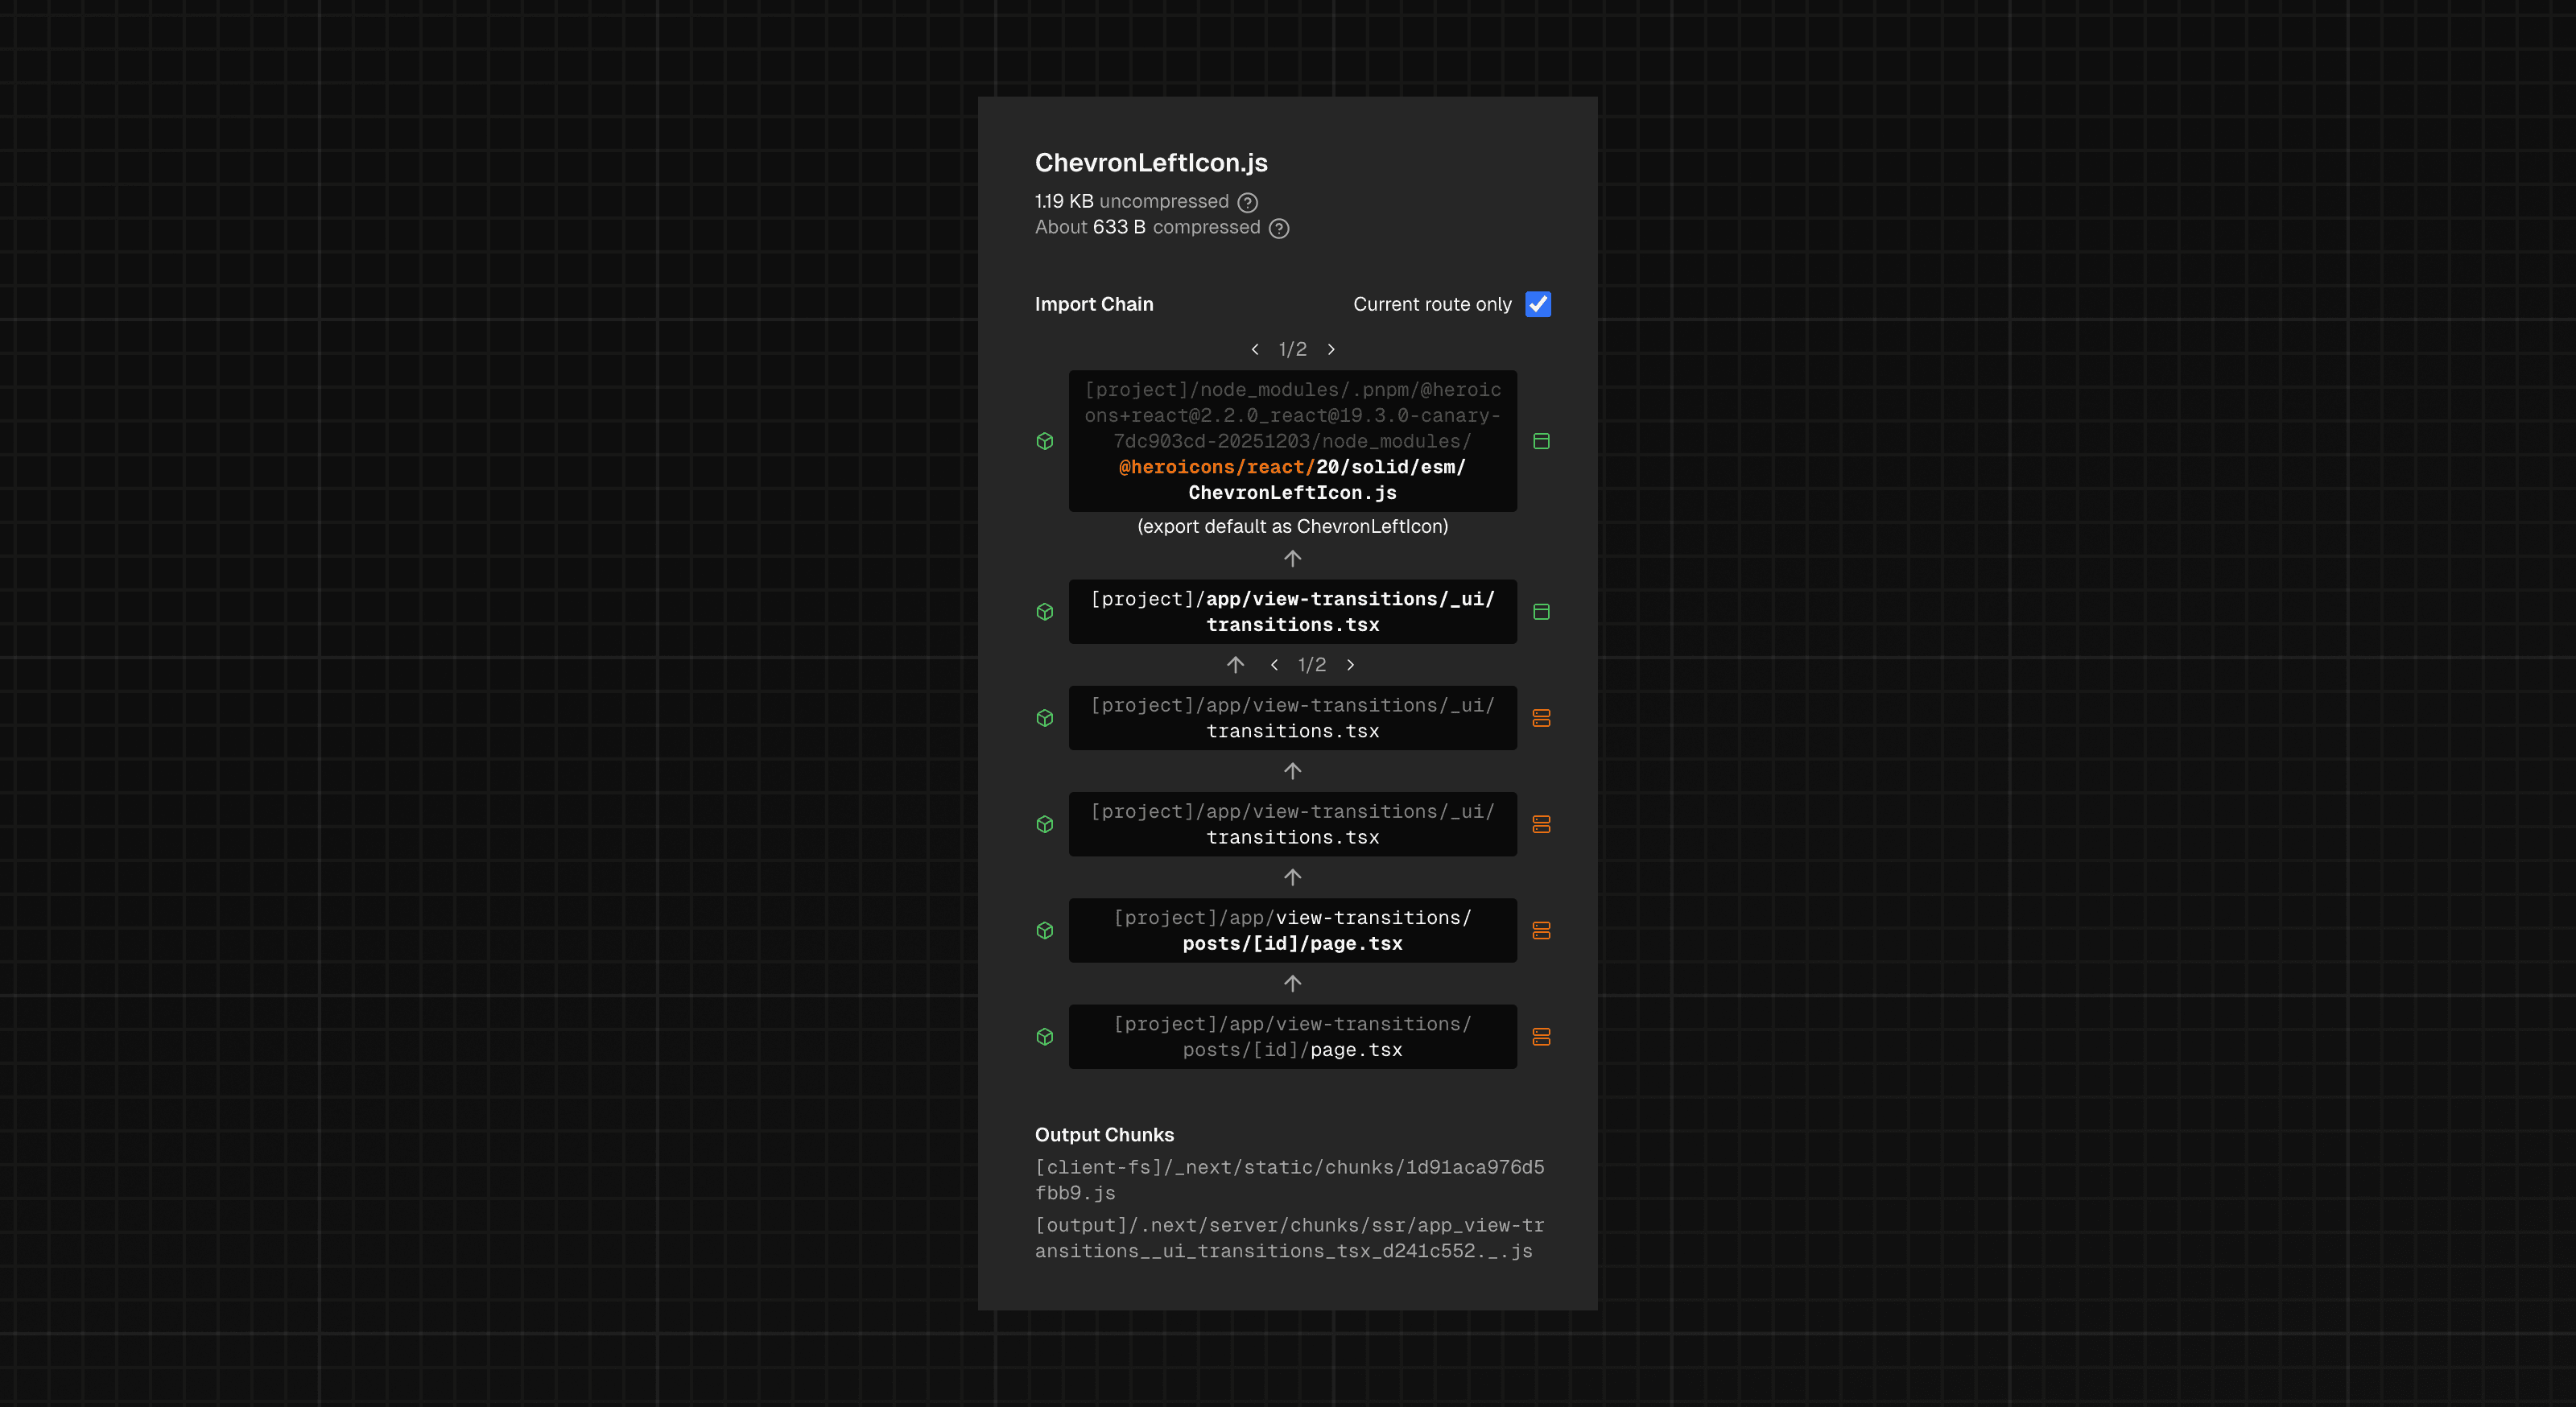This screenshot has width=2576, height=1407.
Task: Click the help icon beside "compressed" size
Action: tap(1278, 228)
